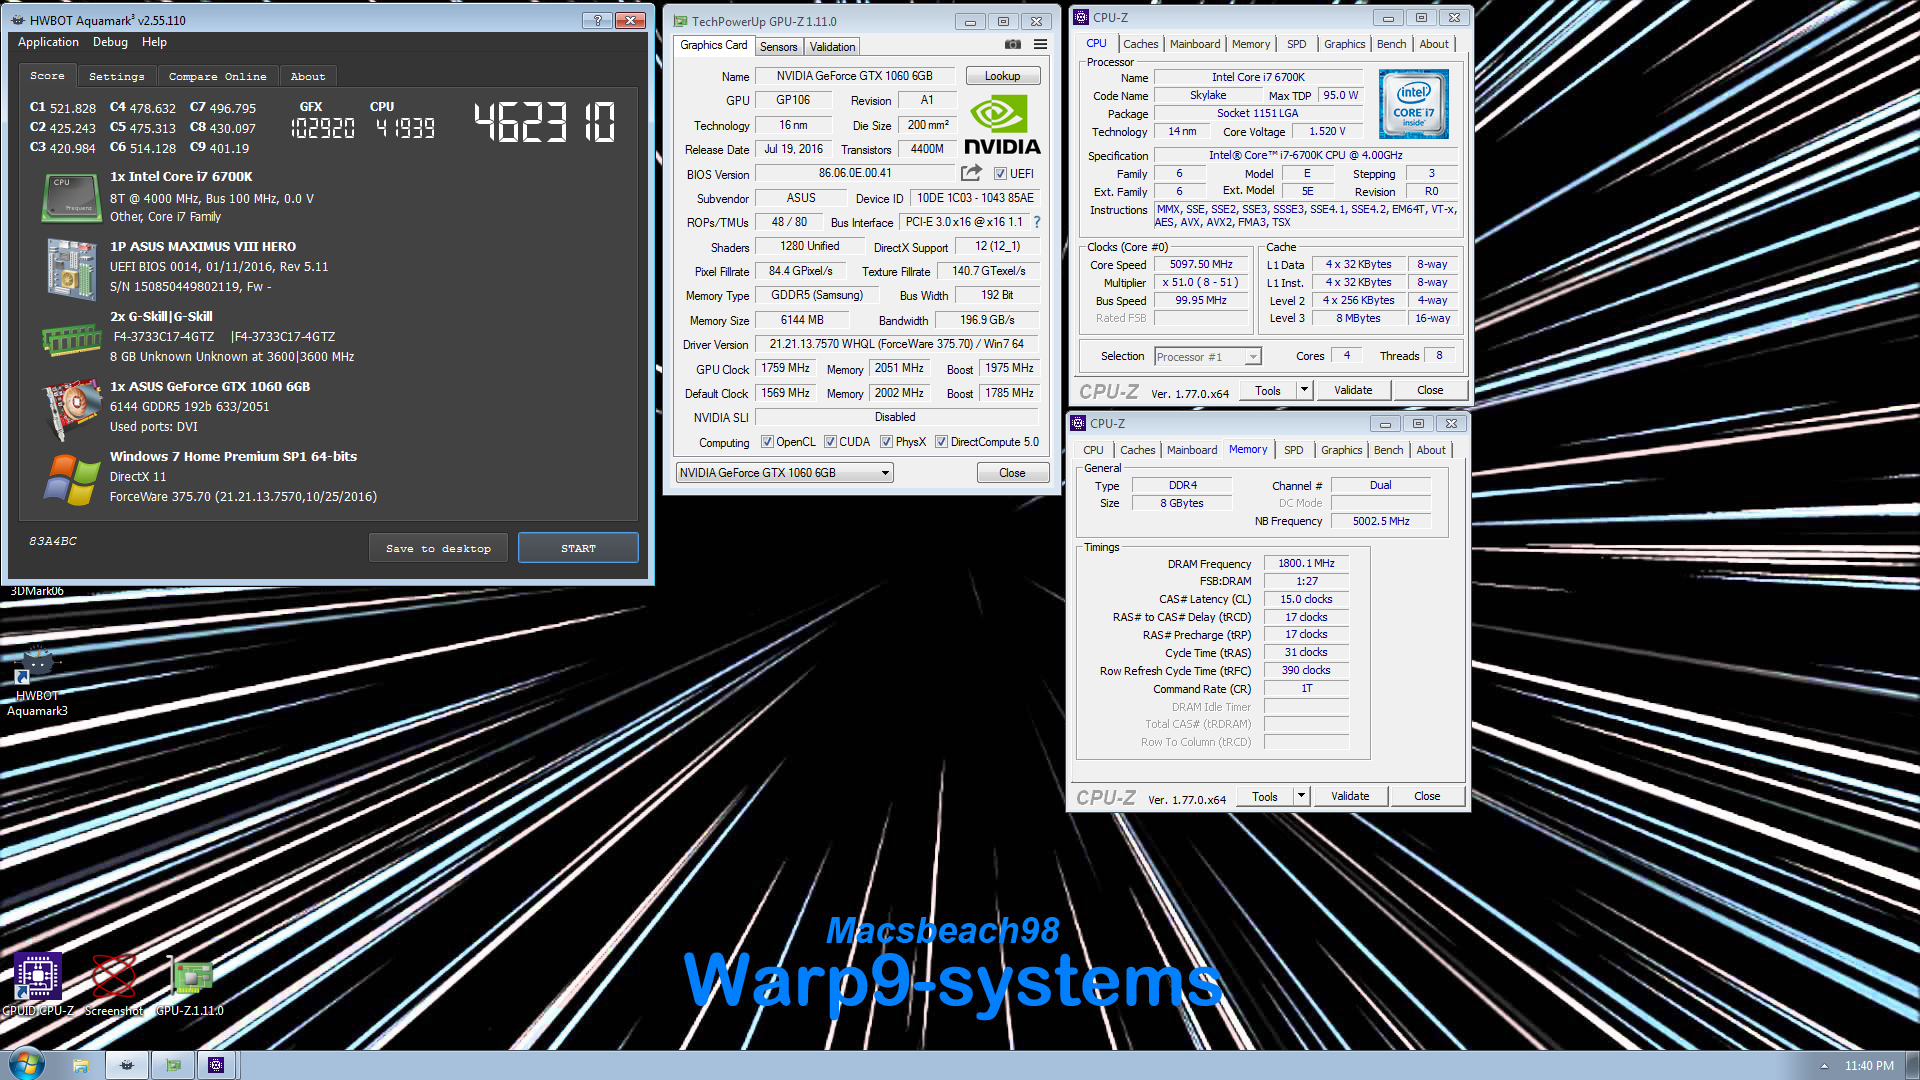Click the CPU chip icon in Aquamark
This screenshot has height=1080, width=1920.
click(71, 197)
